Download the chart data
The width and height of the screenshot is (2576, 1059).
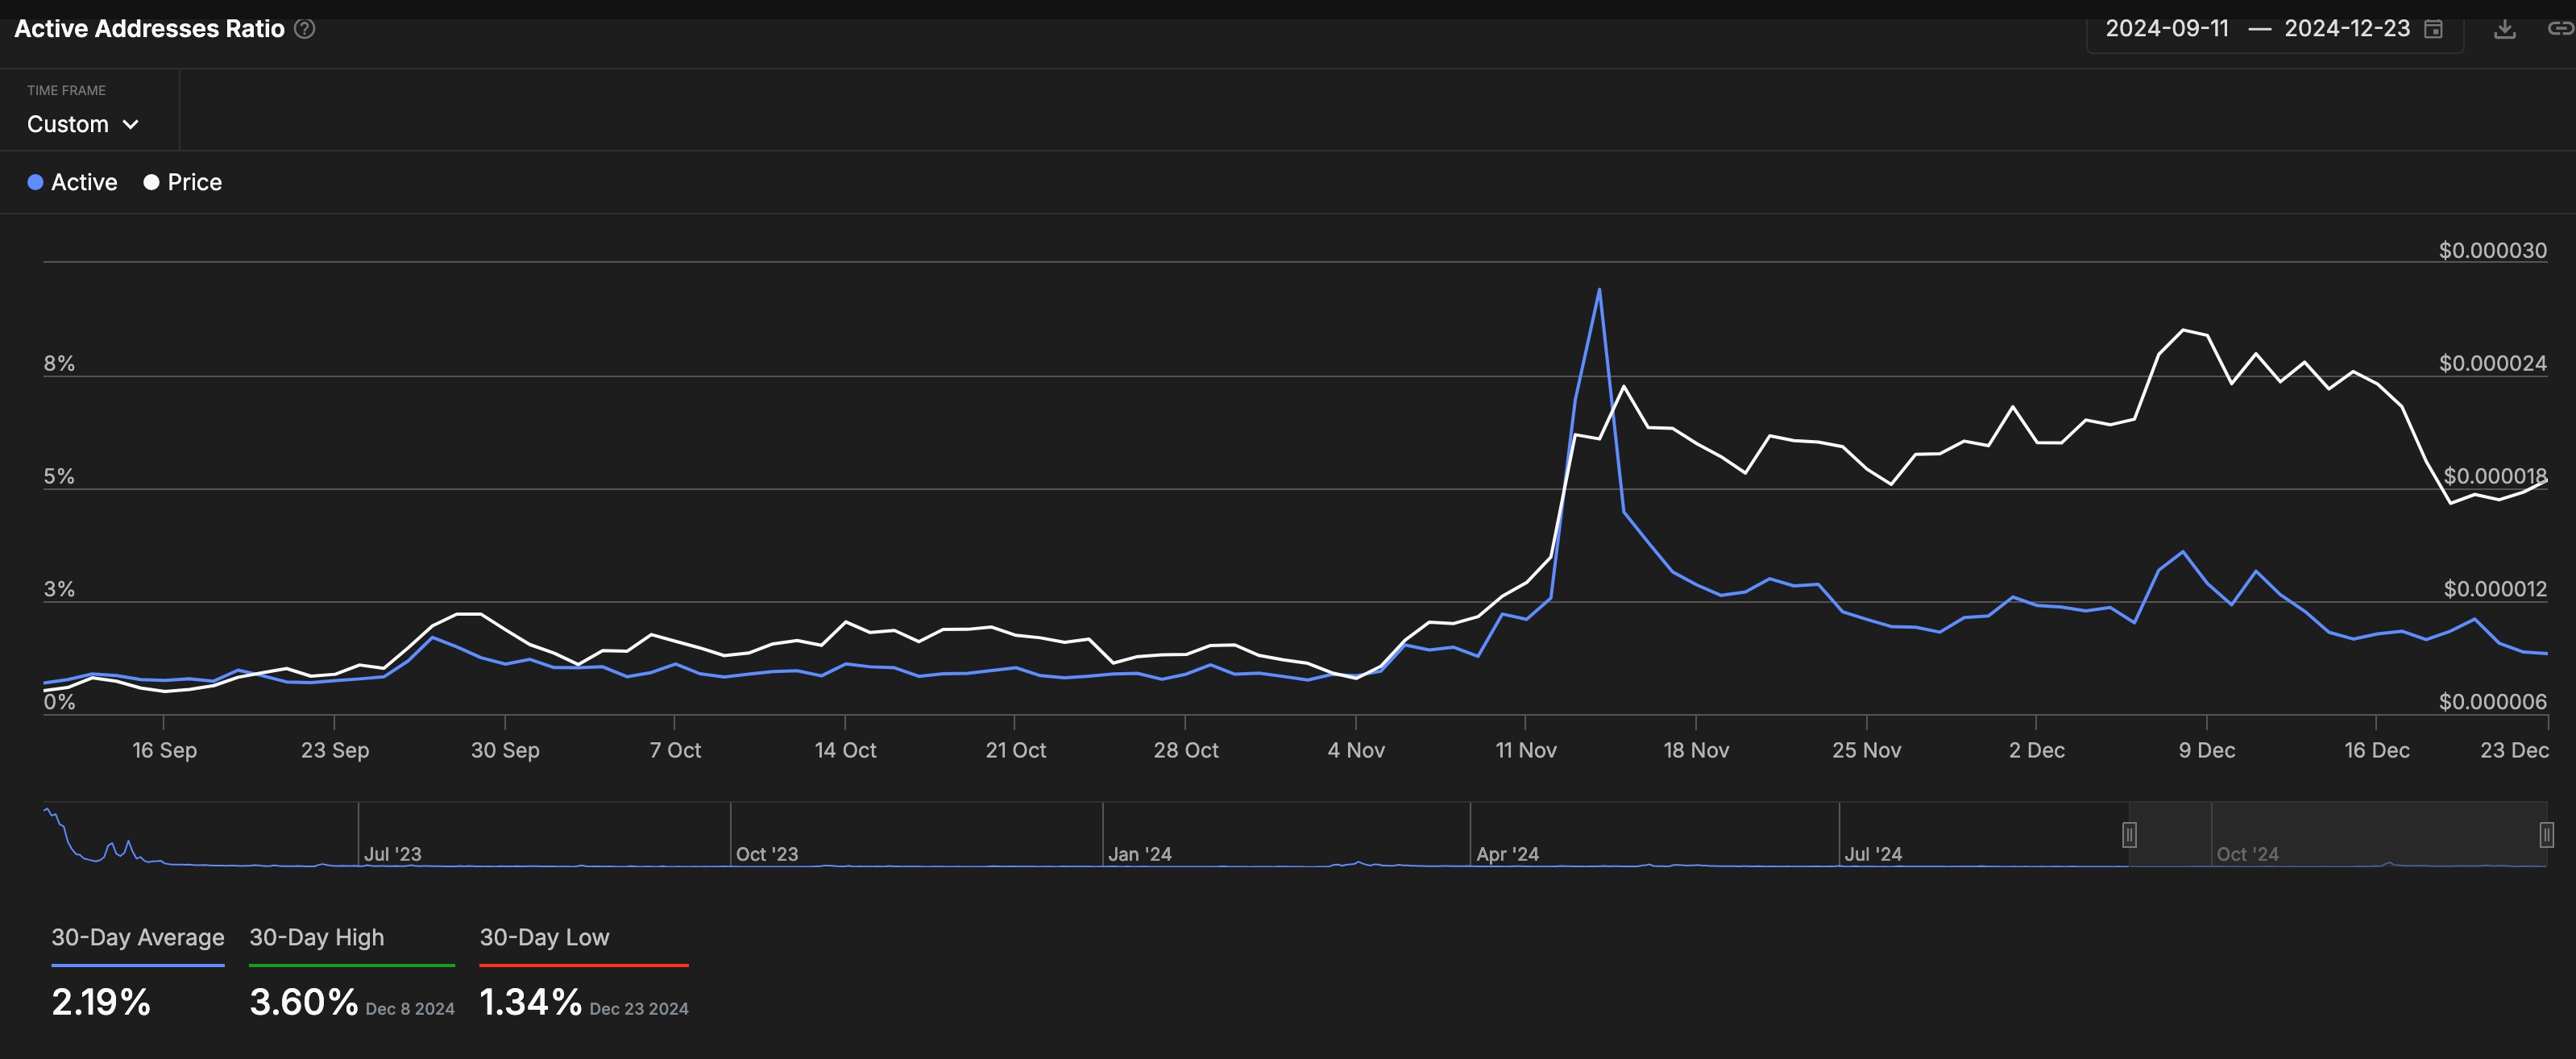[2505, 29]
